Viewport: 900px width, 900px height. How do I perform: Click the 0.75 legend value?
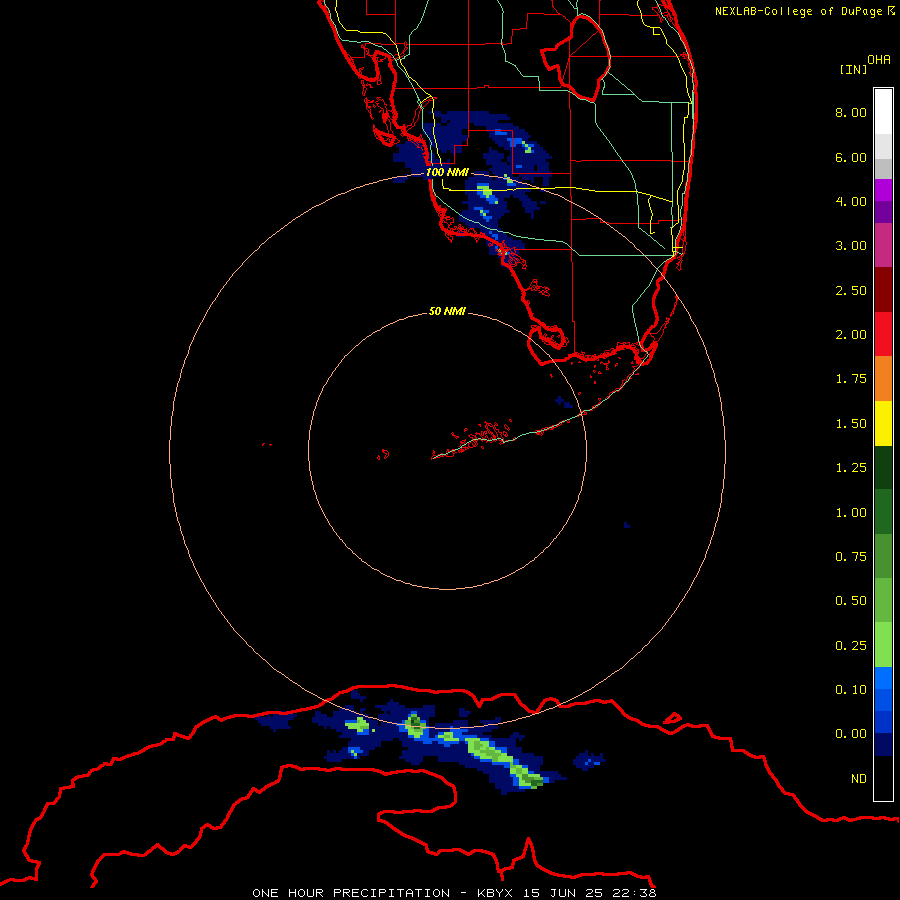pos(851,557)
